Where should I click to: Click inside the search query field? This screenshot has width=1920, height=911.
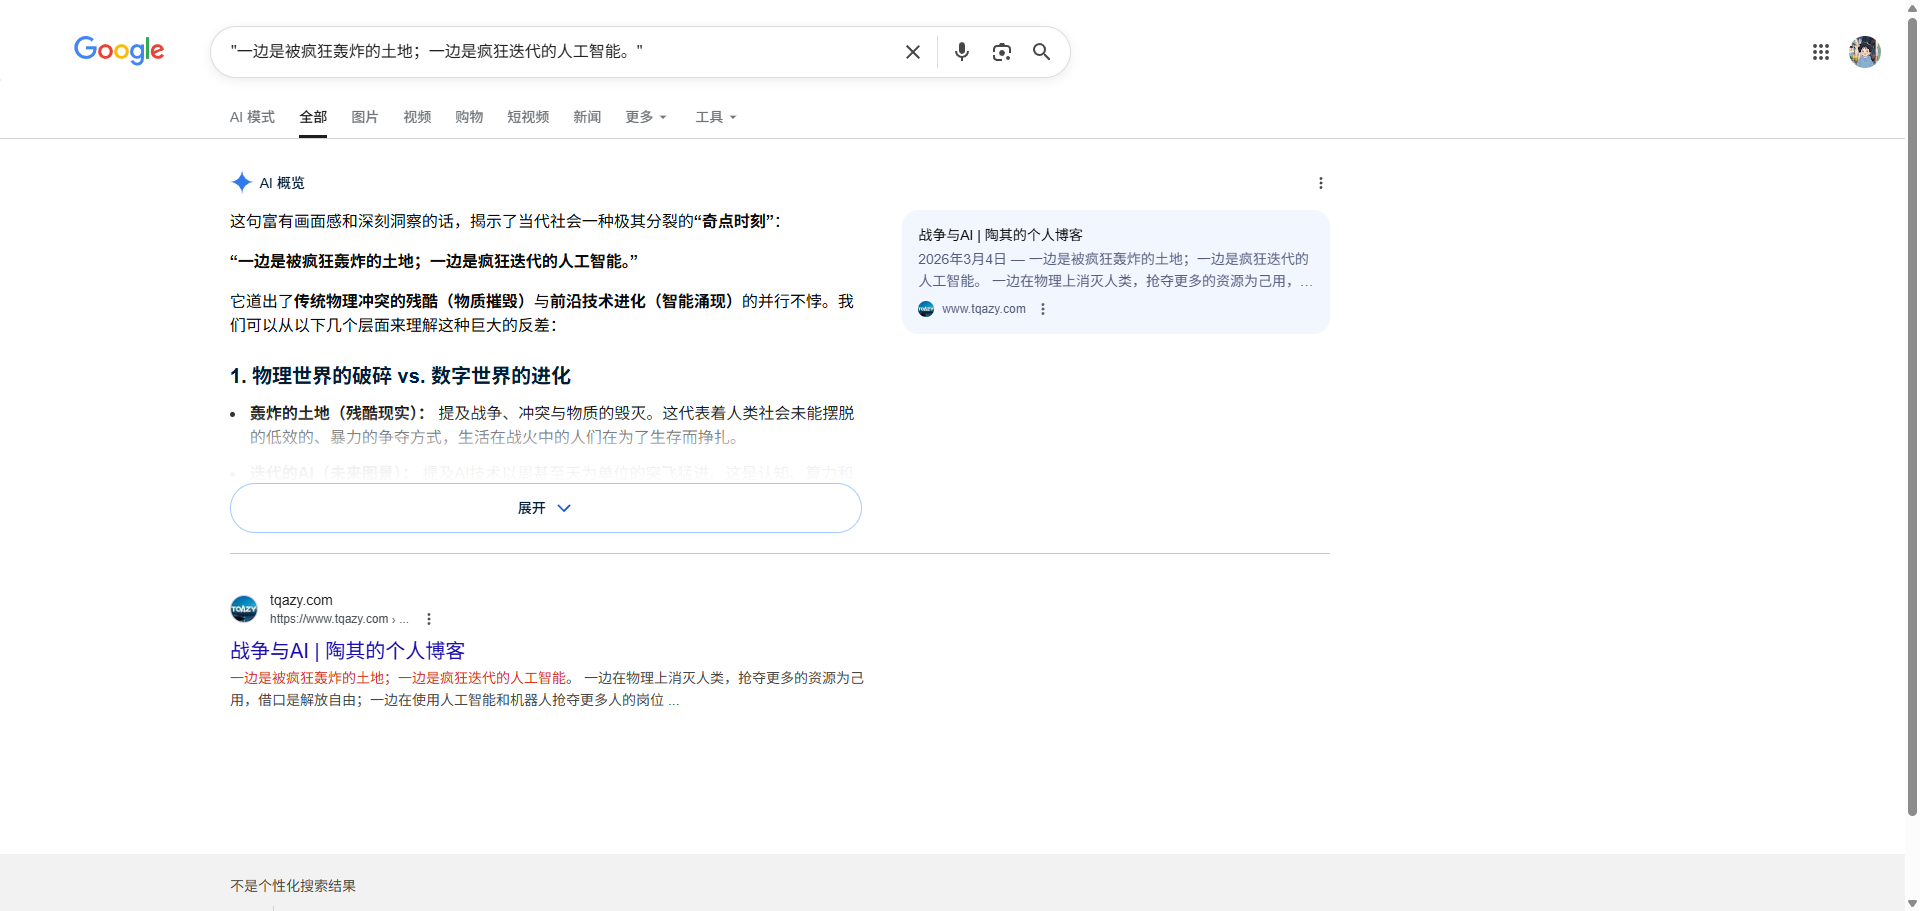(560, 52)
